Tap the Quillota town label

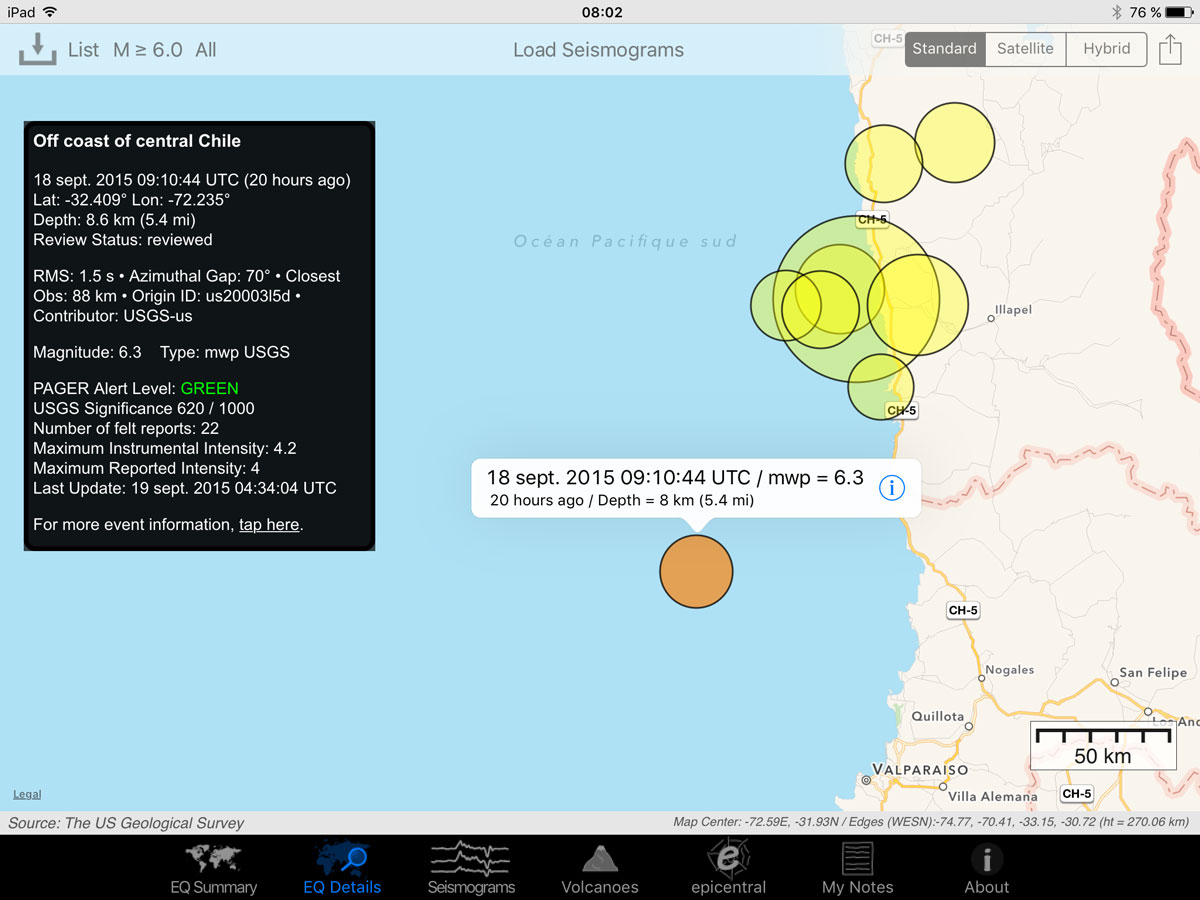pyautogui.click(x=937, y=716)
